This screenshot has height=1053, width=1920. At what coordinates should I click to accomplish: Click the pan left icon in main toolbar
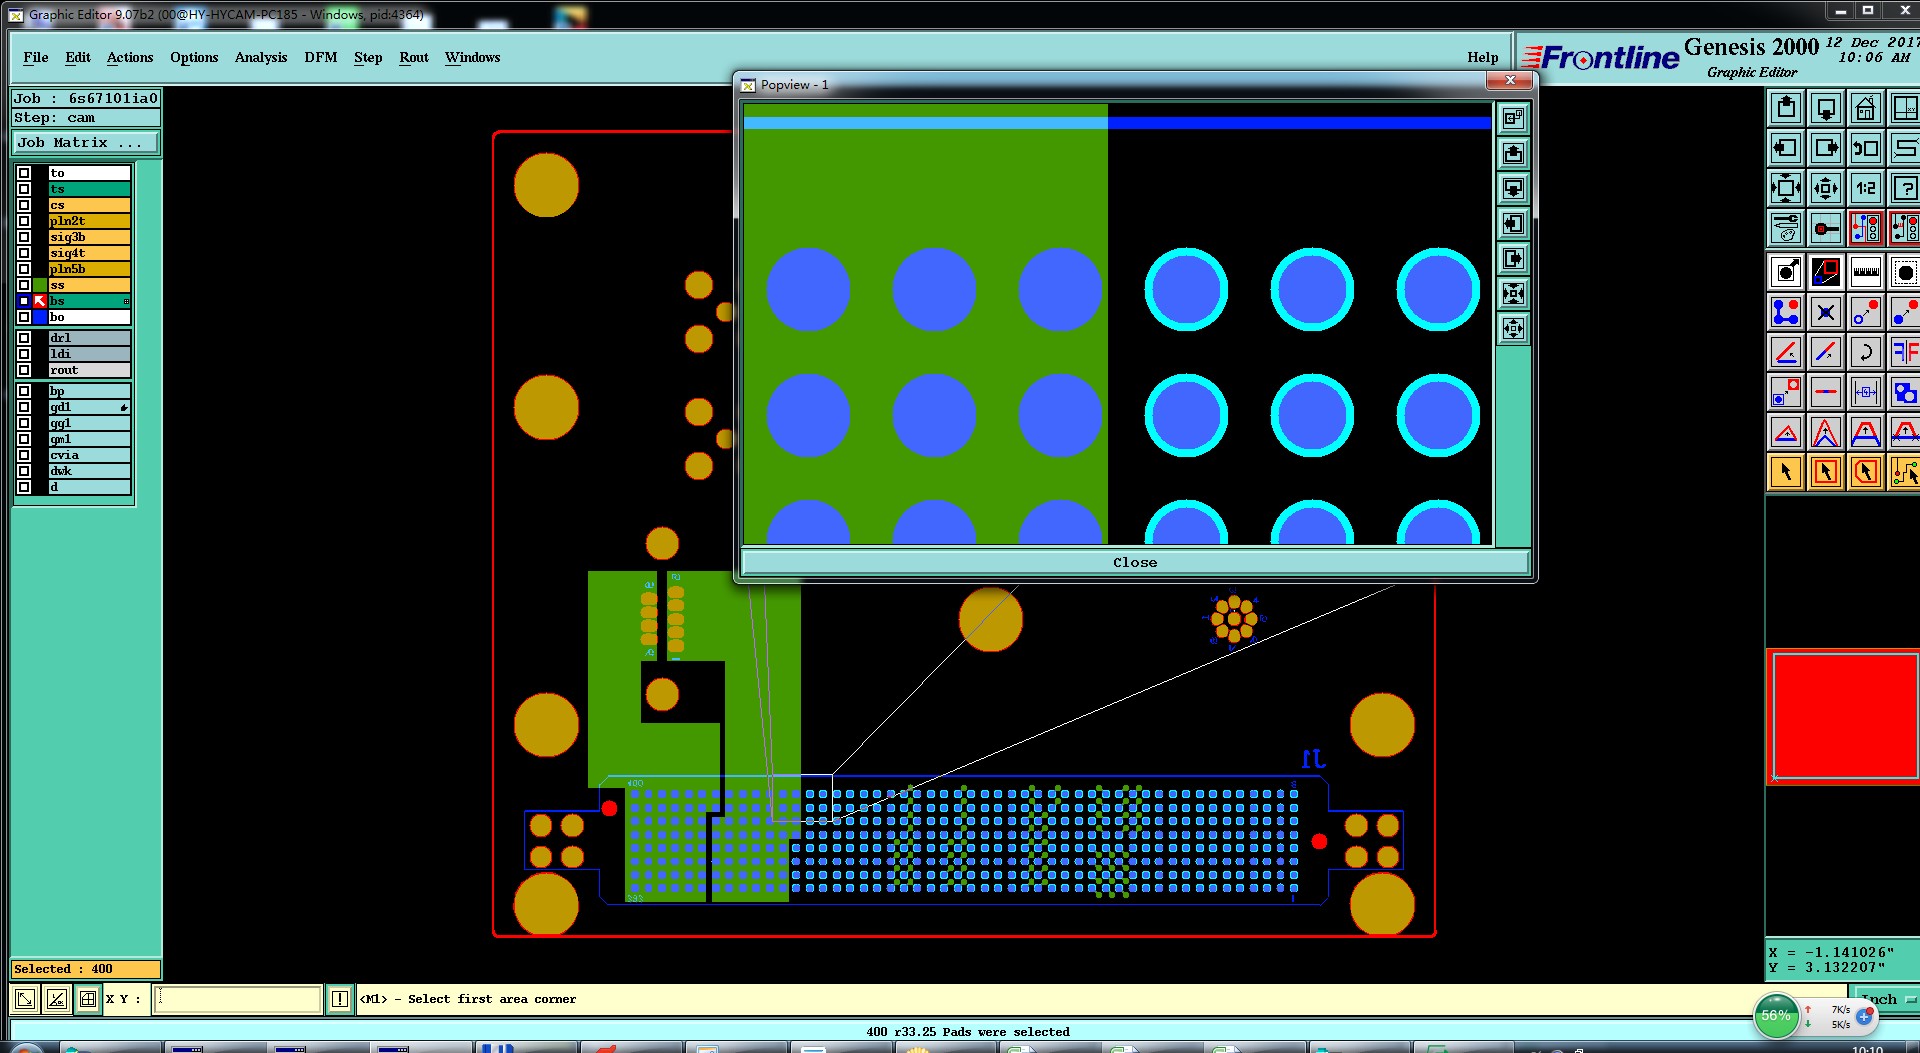[x=1786, y=148]
